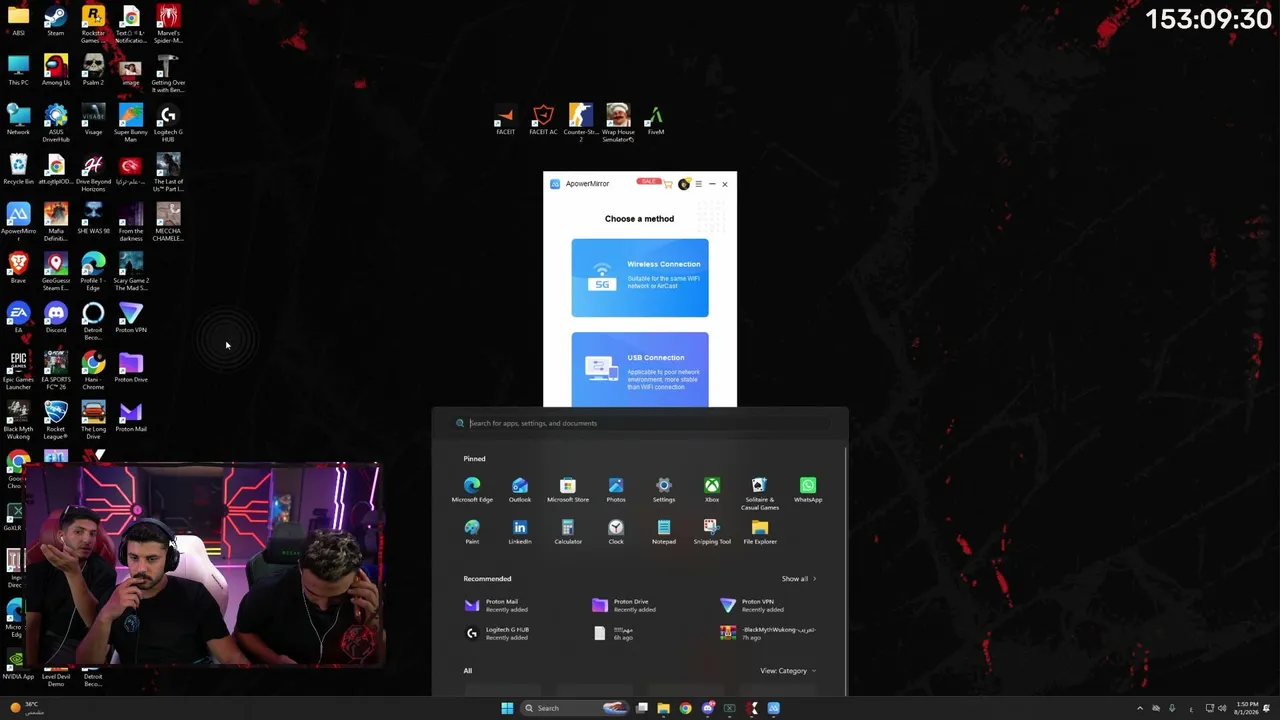Select the Rocket League desktop icon
Viewport: 1280px width, 720px height.
pyautogui.click(x=56, y=419)
